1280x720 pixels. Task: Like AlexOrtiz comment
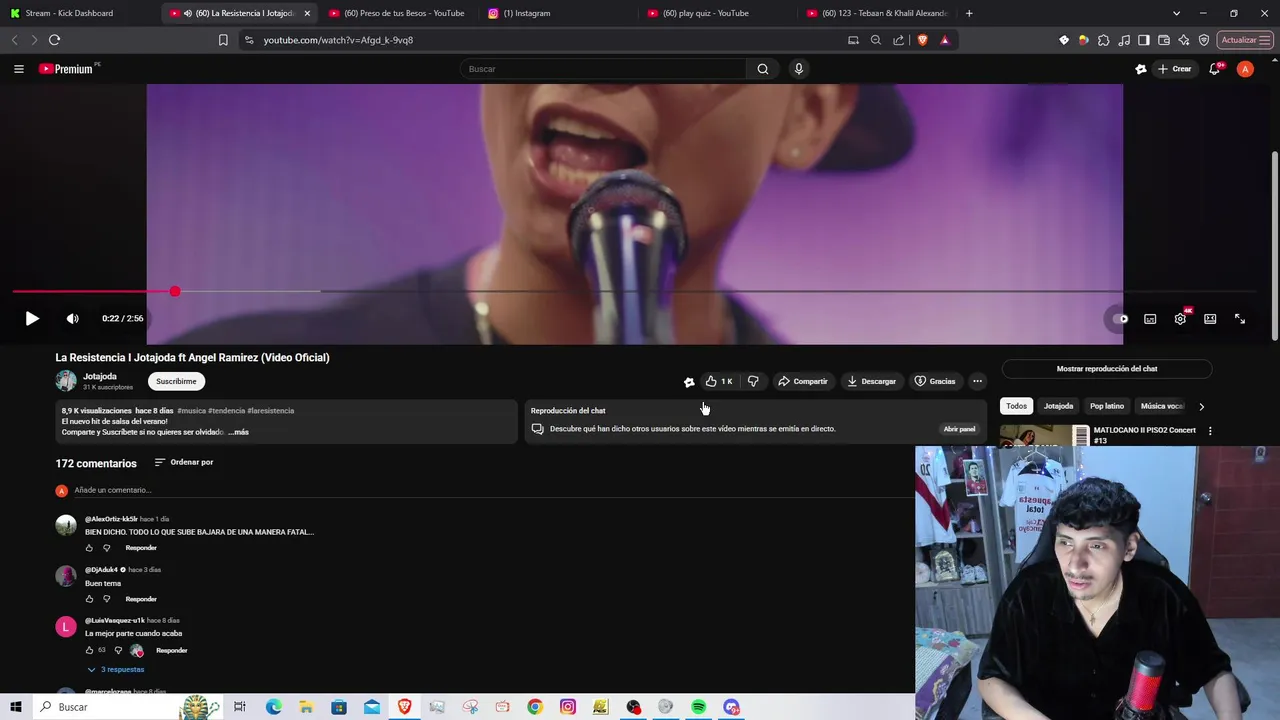(89, 548)
